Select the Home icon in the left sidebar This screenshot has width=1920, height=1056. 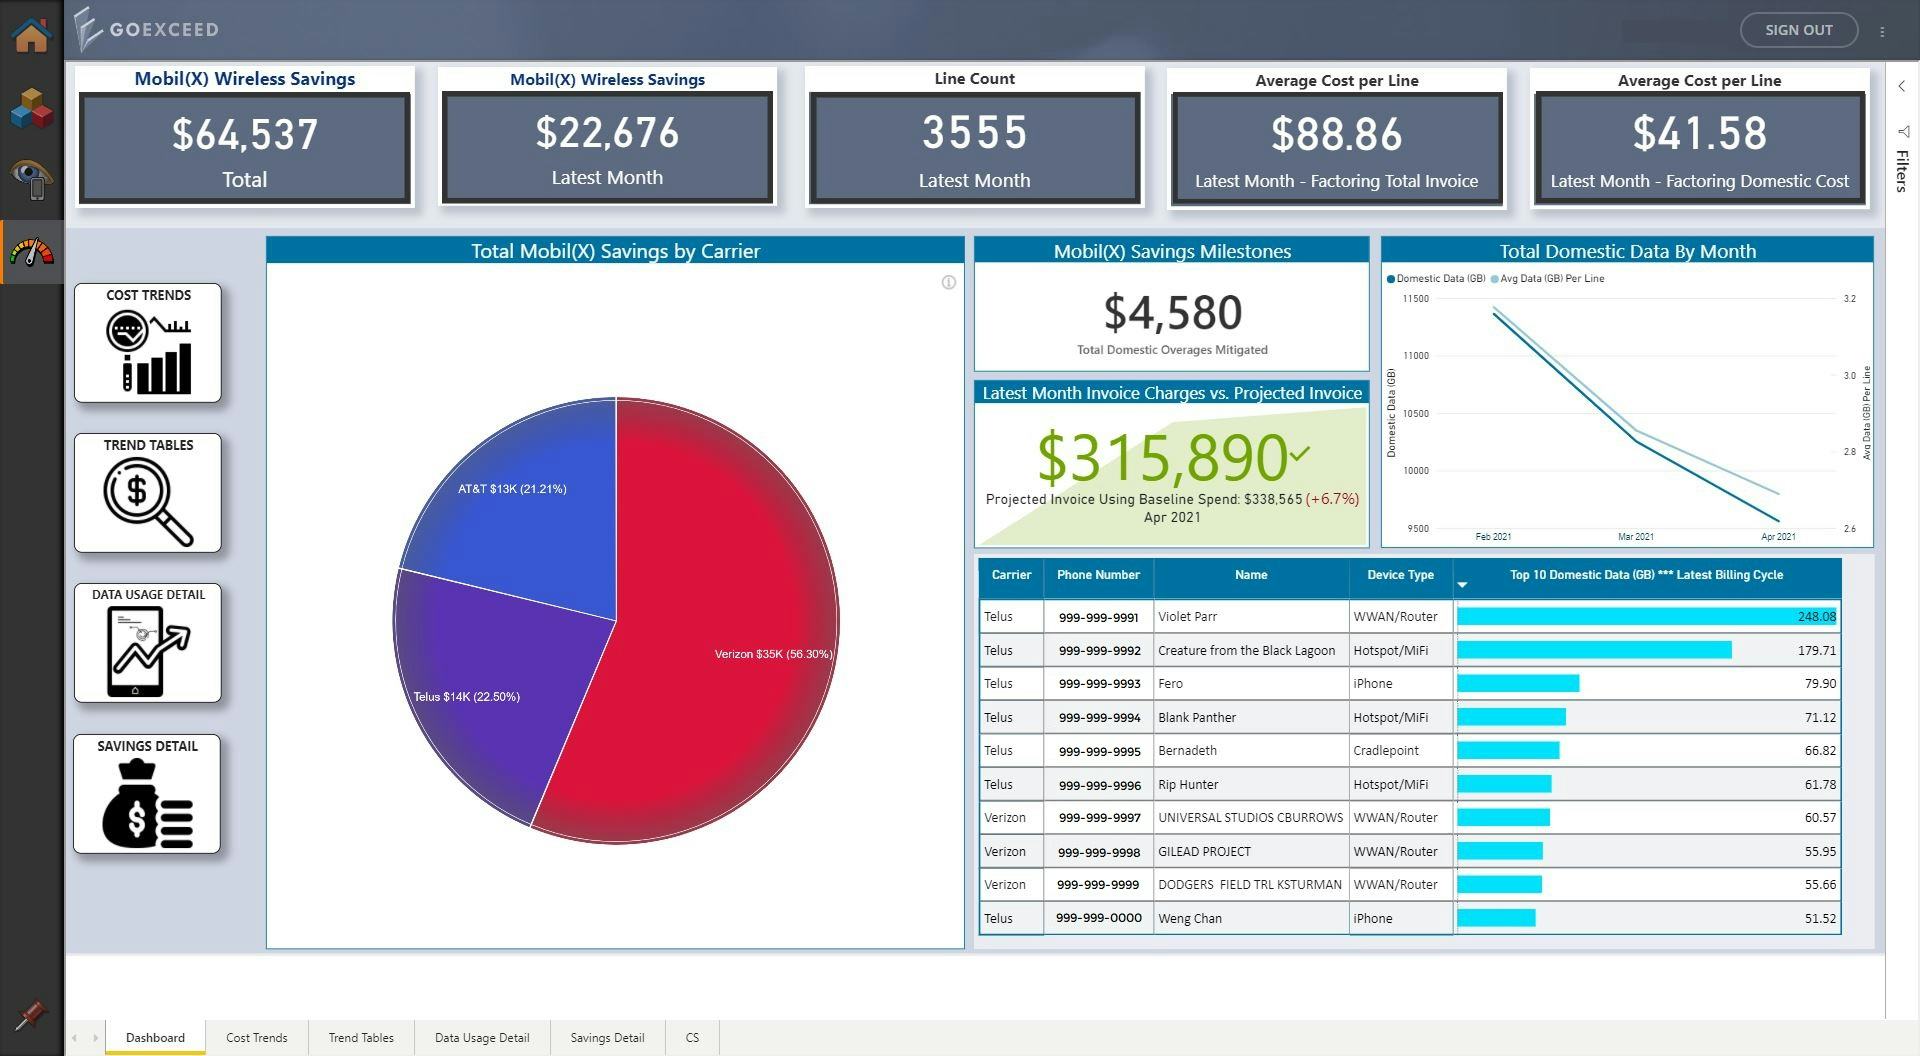(32, 33)
